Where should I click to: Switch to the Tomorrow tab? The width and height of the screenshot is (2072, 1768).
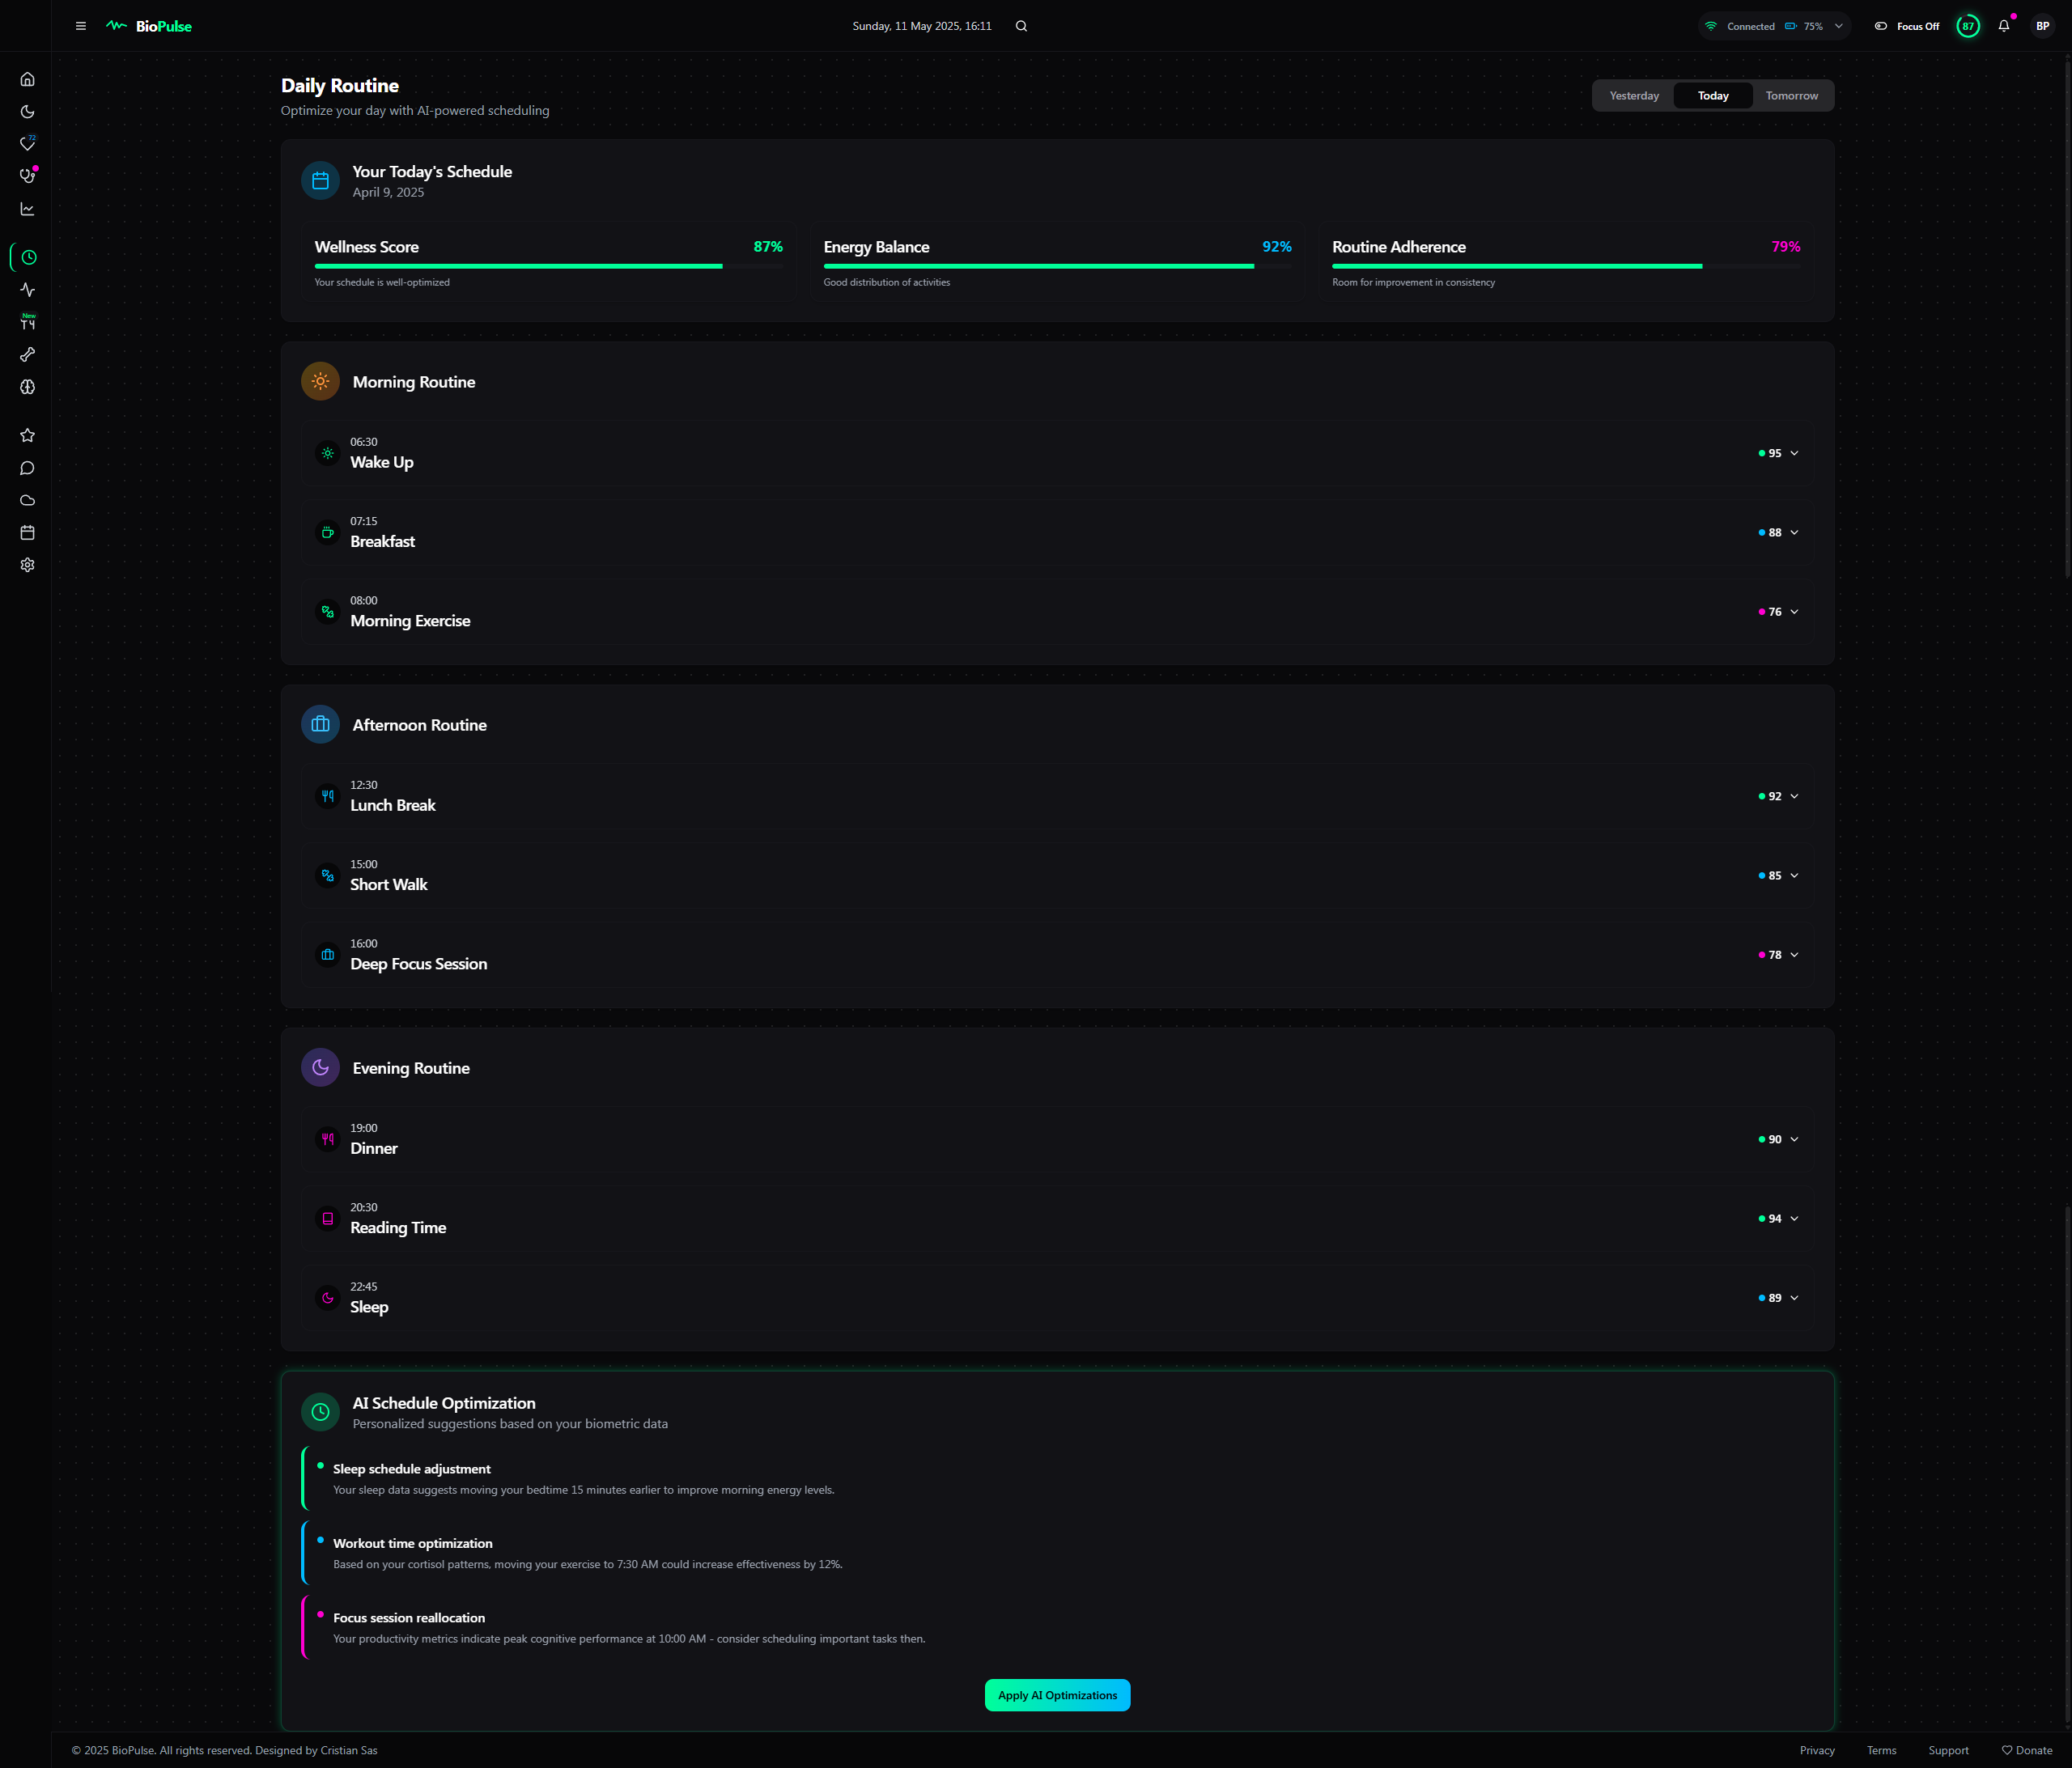(1791, 96)
